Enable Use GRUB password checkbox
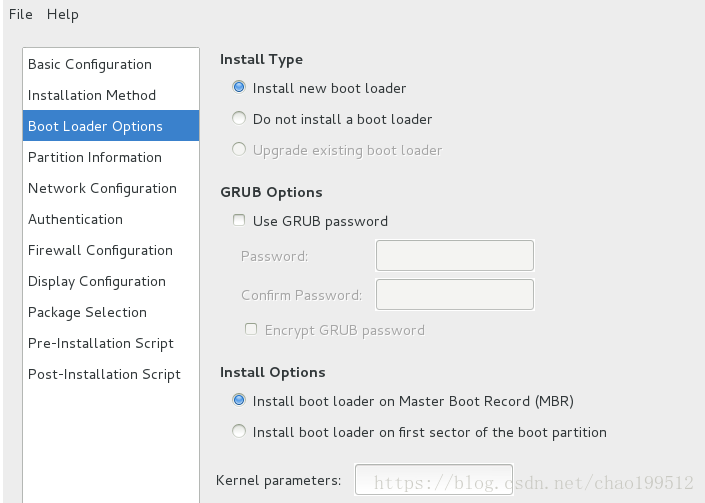The height and width of the screenshot is (503, 705). (239, 220)
